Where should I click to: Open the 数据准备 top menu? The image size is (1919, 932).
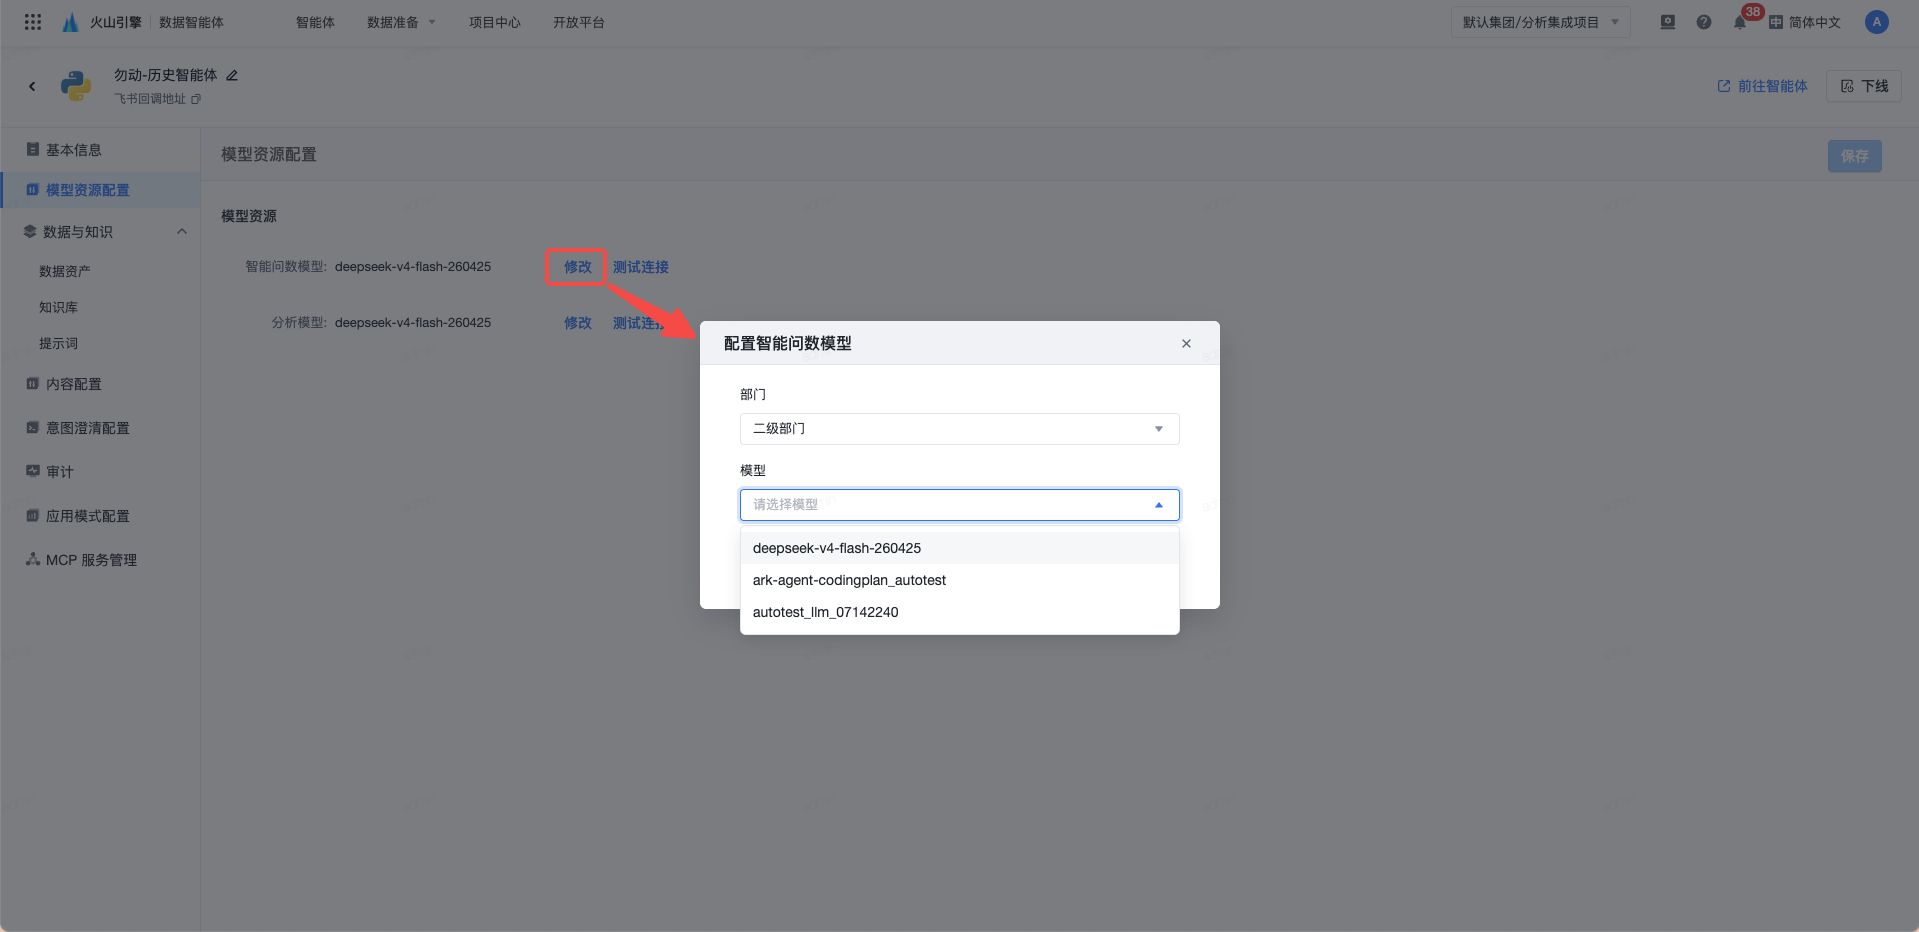(x=401, y=22)
